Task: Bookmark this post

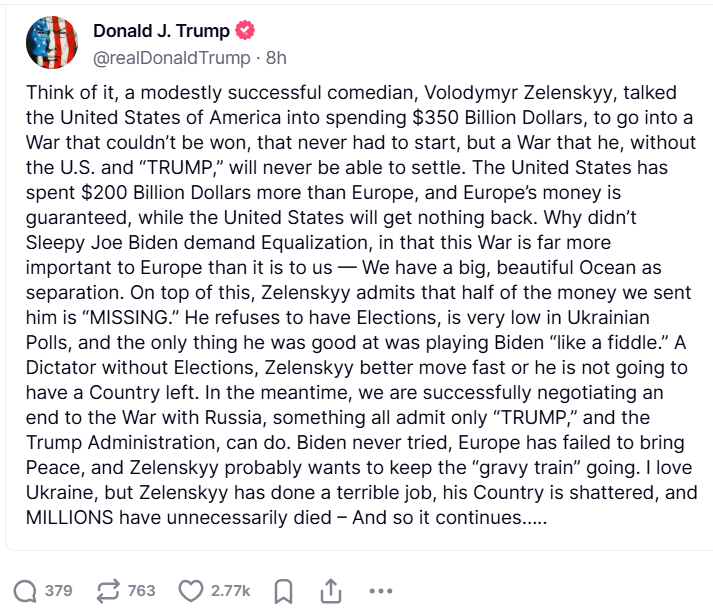Action: [x=283, y=591]
